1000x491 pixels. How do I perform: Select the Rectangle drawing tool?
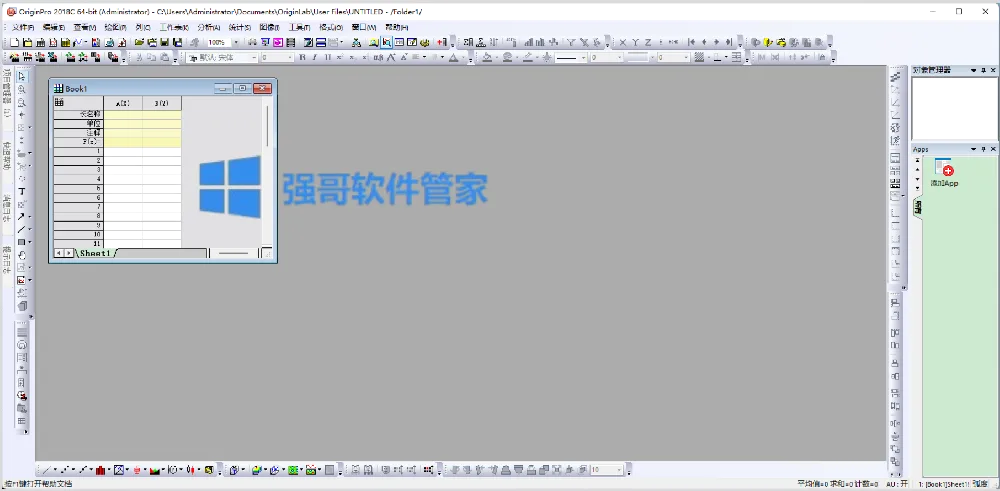21,242
